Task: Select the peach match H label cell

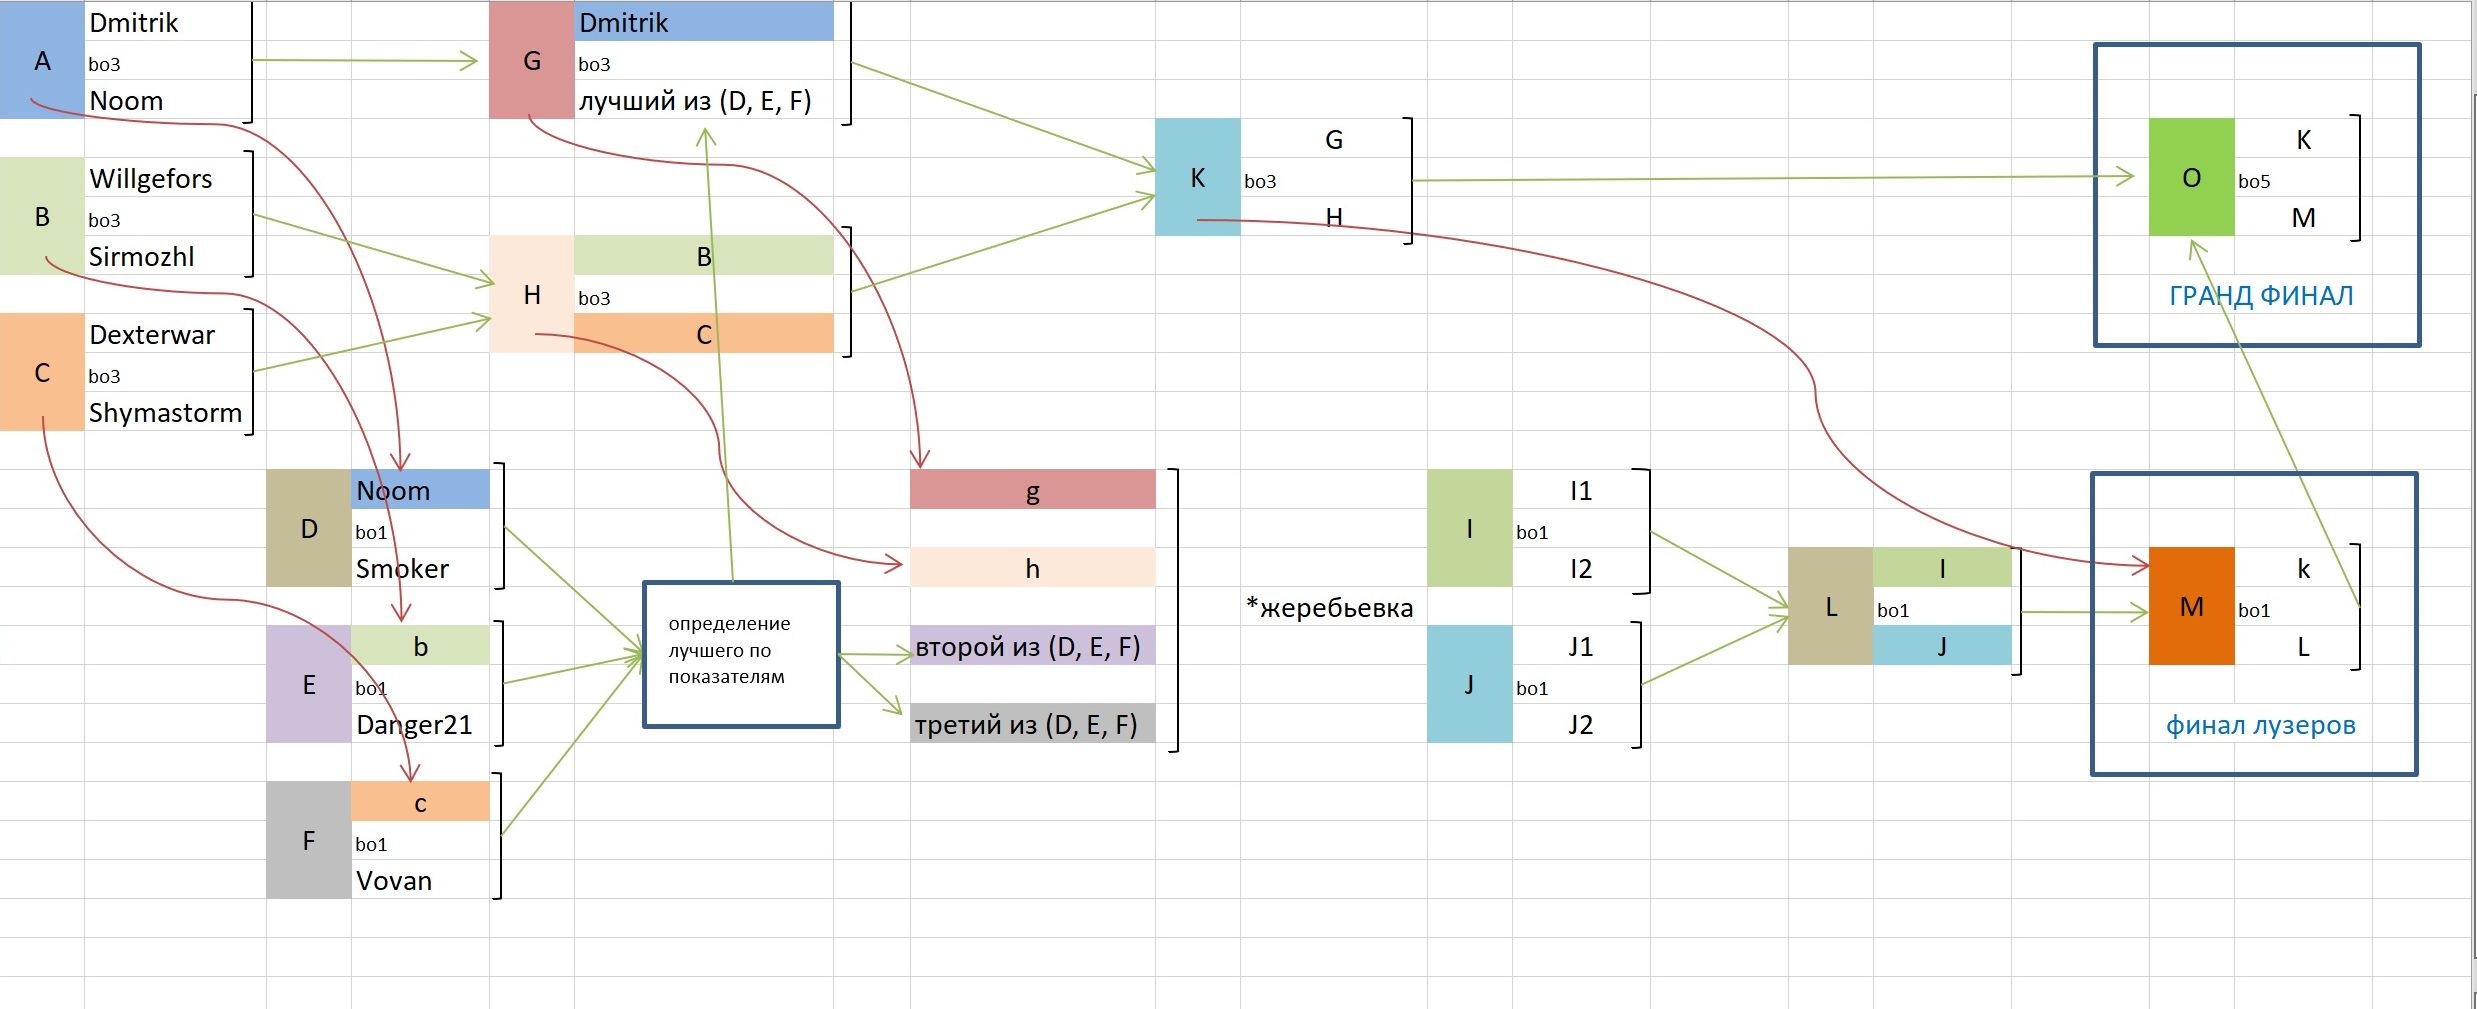Action: pyautogui.click(x=532, y=294)
